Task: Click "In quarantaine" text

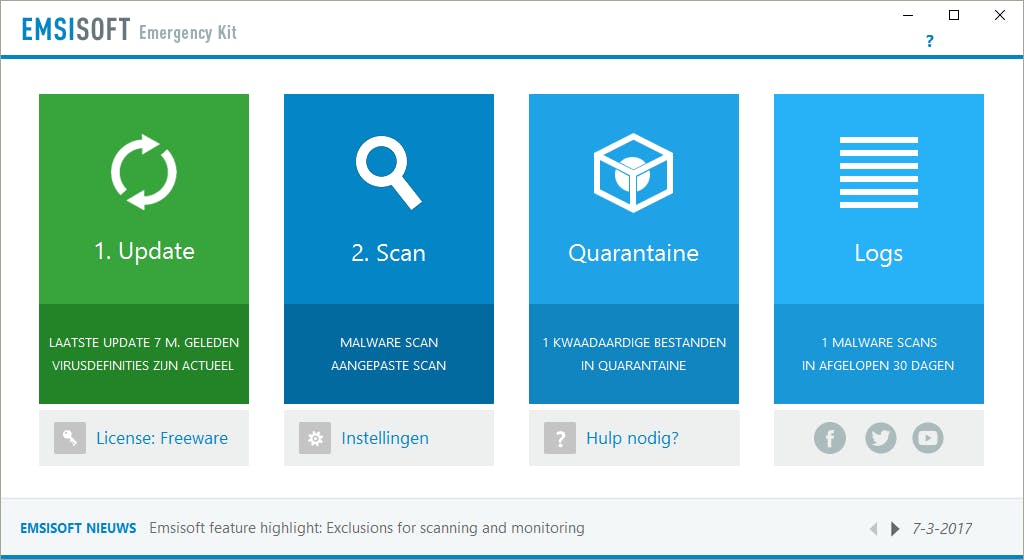Action: (x=633, y=366)
